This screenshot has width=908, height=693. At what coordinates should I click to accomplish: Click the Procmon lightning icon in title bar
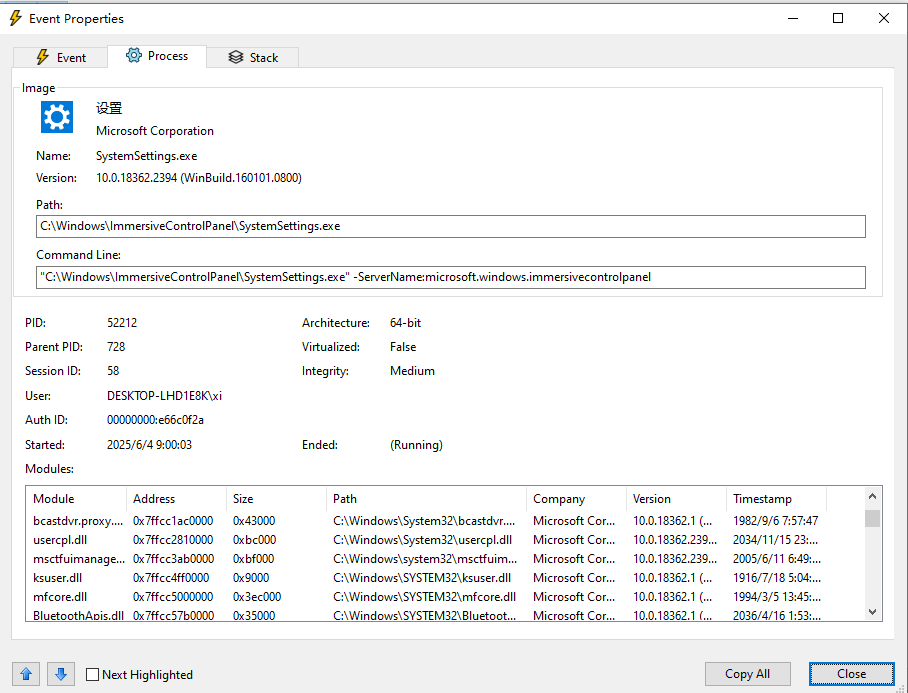[x=13, y=17]
